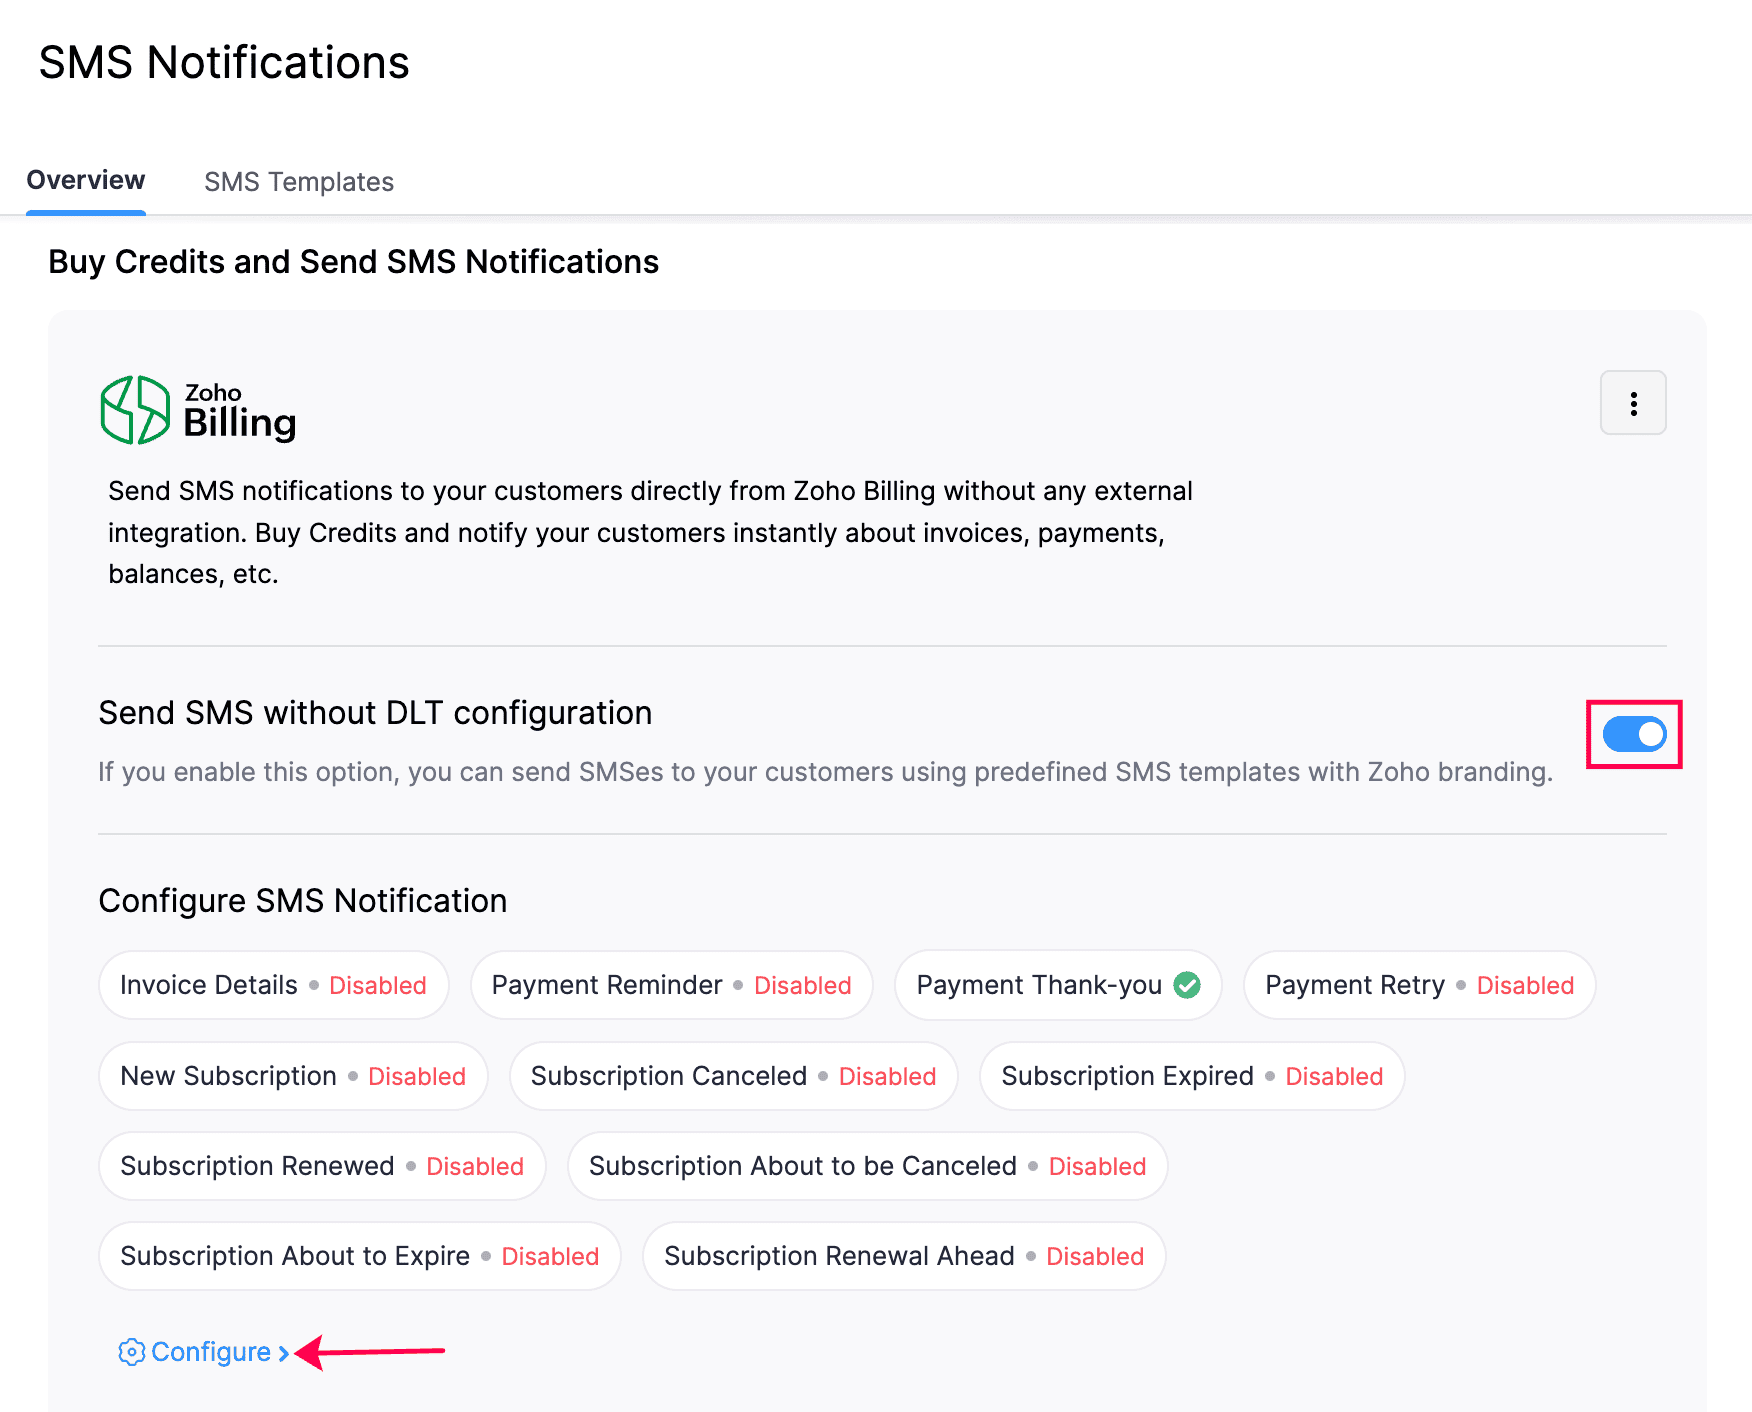Click the Zoho Billing logo
Viewport: 1752px width, 1412px height.
(x=196, y=409)
